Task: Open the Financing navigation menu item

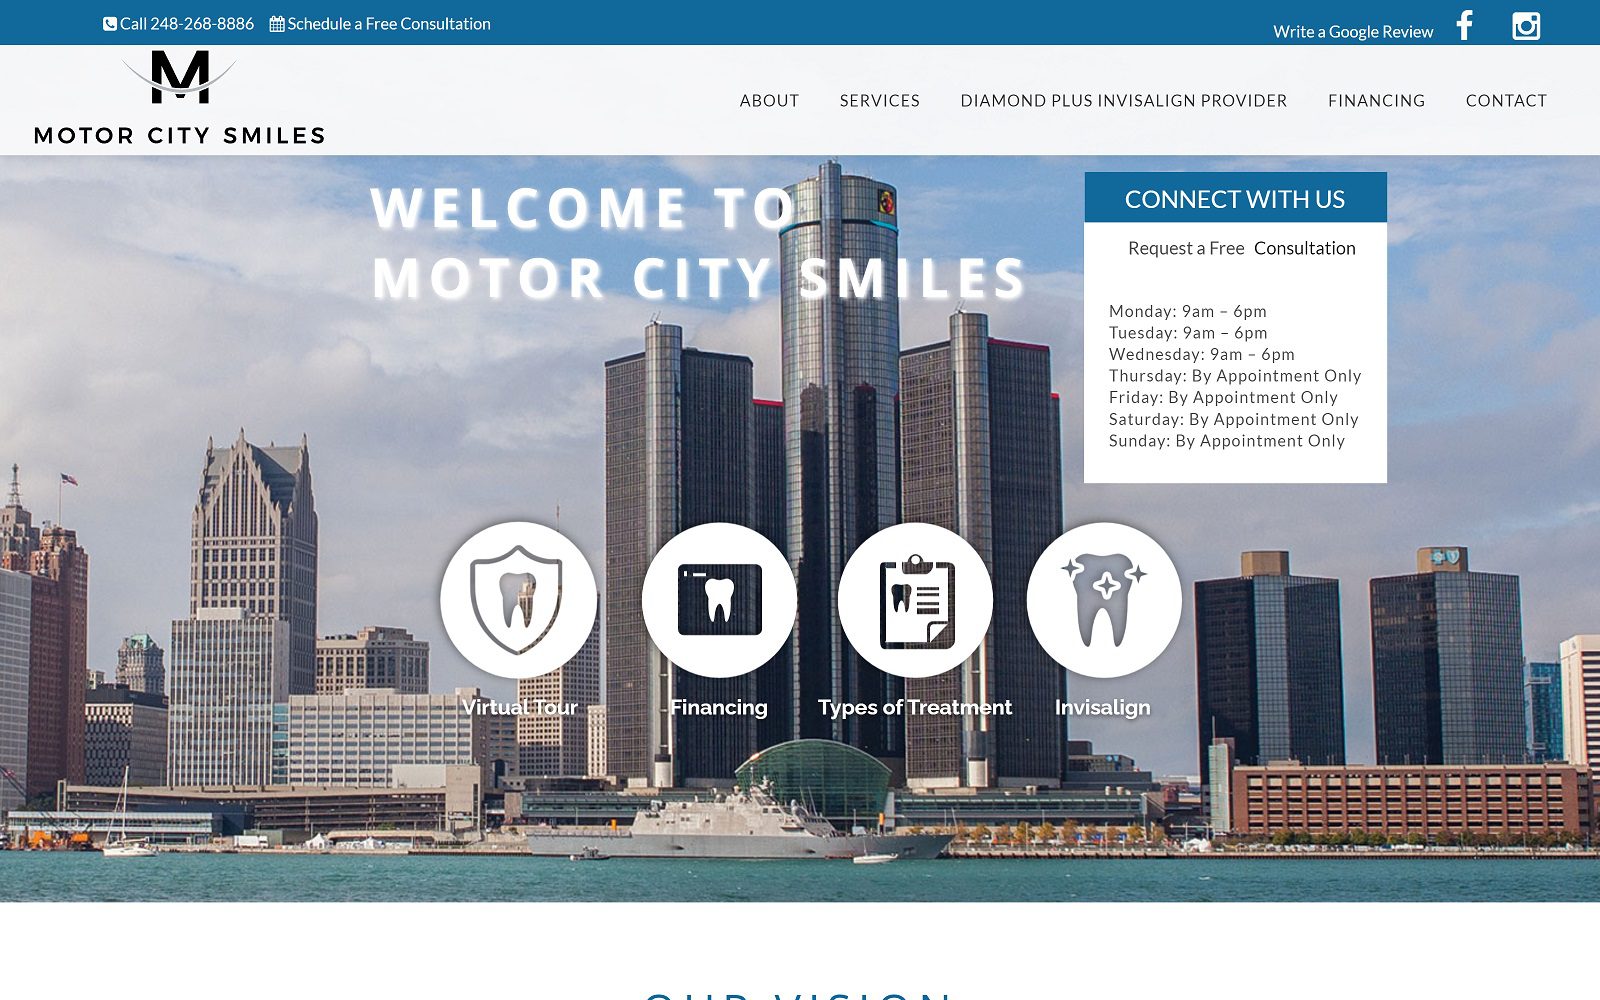Action: (x=1376, y=101)
